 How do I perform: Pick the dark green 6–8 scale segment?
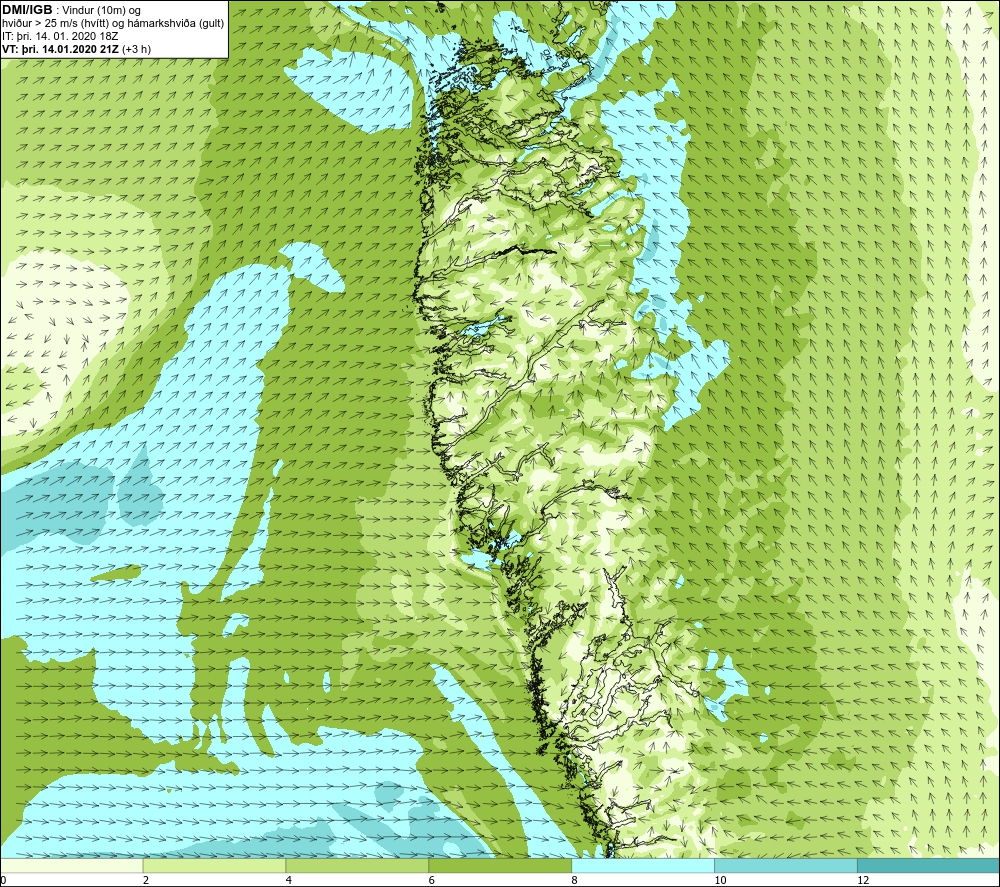coord(500,866)
